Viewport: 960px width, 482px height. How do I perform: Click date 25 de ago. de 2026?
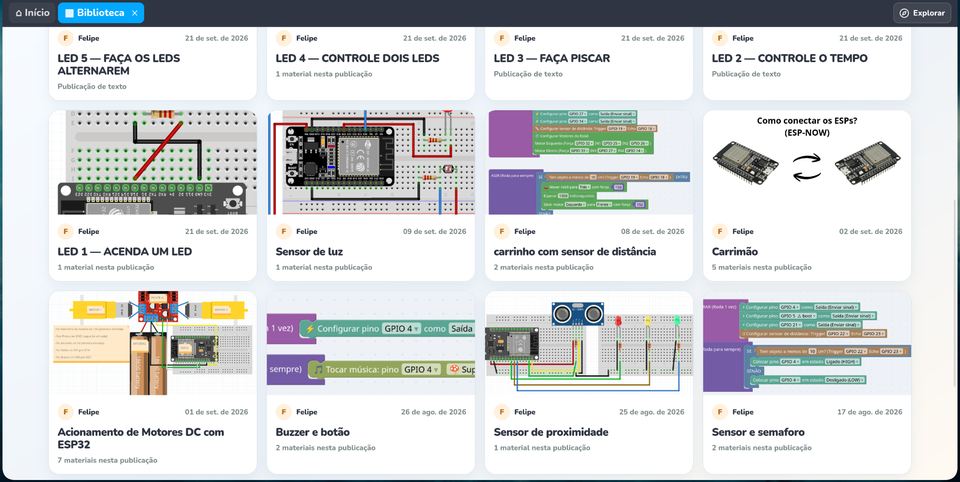coord(651,412)
